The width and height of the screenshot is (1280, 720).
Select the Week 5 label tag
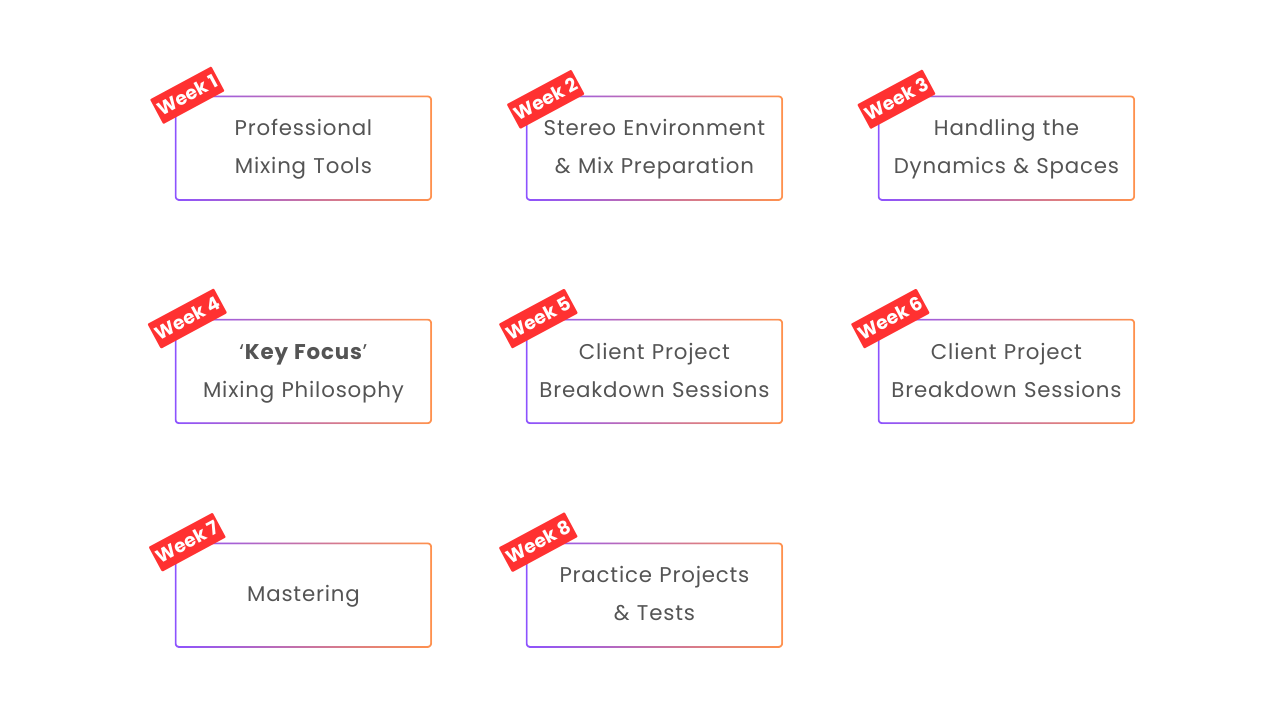[538, 318]
